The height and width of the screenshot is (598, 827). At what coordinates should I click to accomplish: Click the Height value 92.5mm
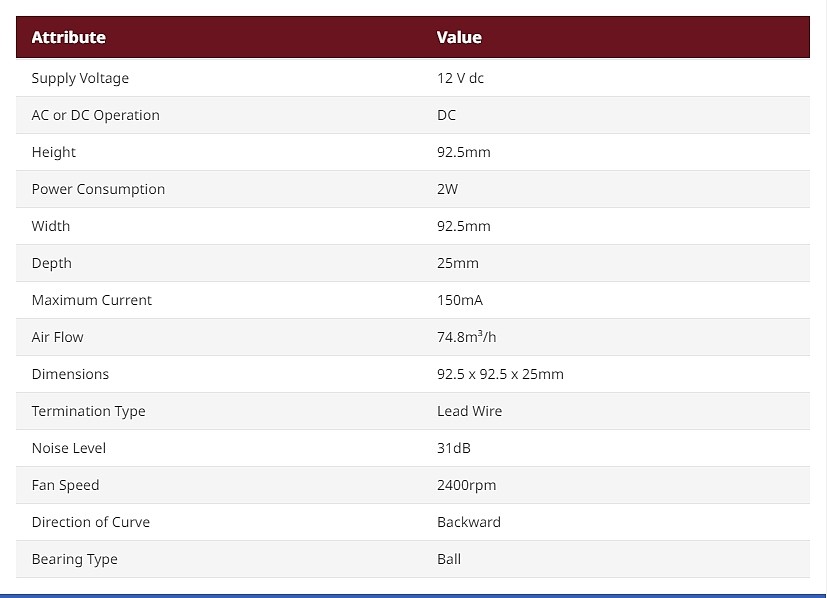(x=464, y=152)
